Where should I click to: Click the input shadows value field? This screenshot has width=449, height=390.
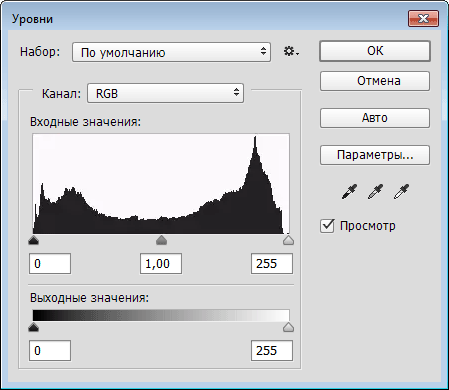(50, 264)
